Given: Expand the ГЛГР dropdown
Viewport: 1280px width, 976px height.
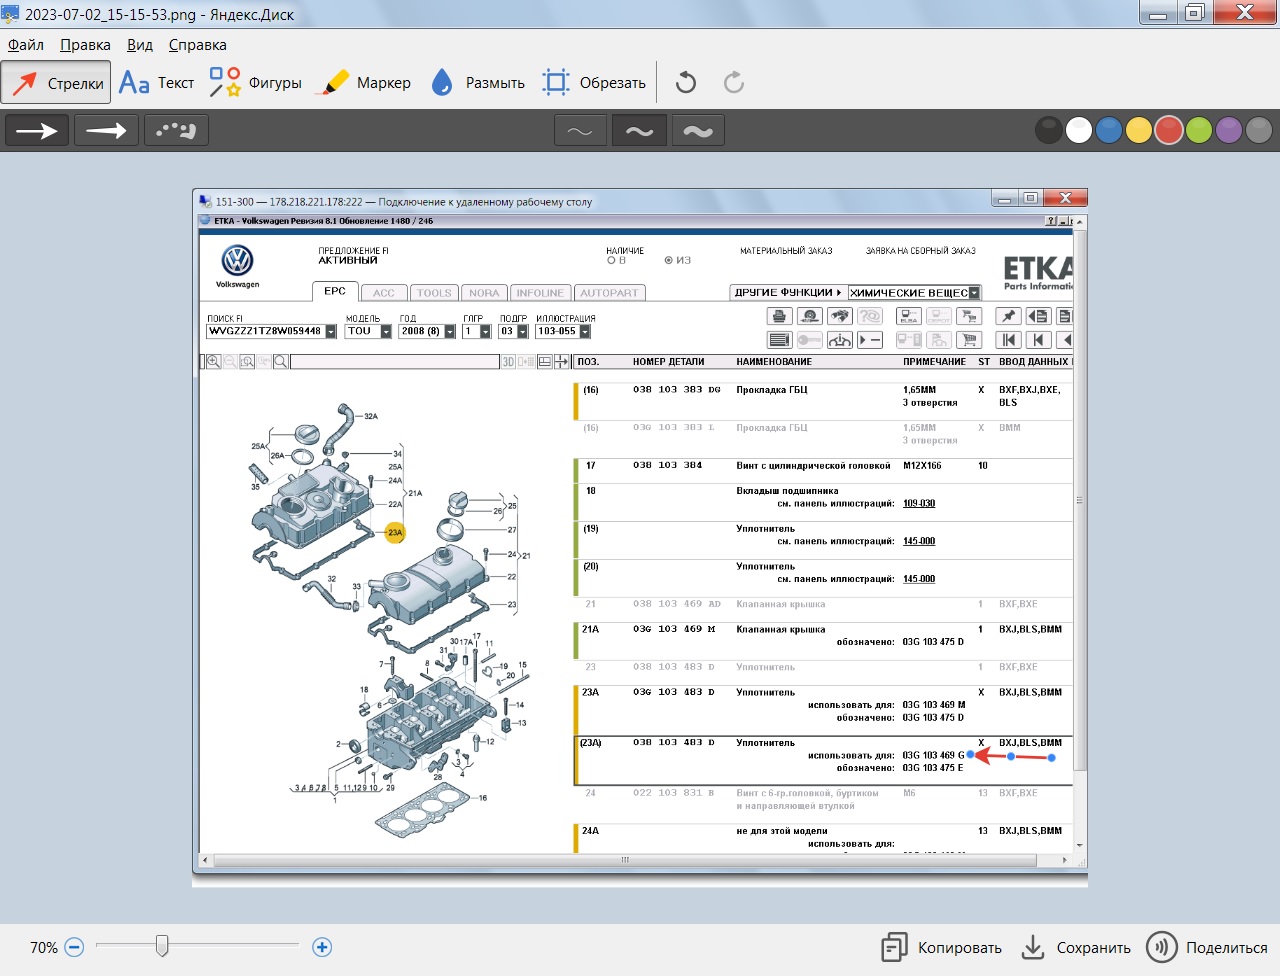Looking at the screenshot, I should (485, 332).
